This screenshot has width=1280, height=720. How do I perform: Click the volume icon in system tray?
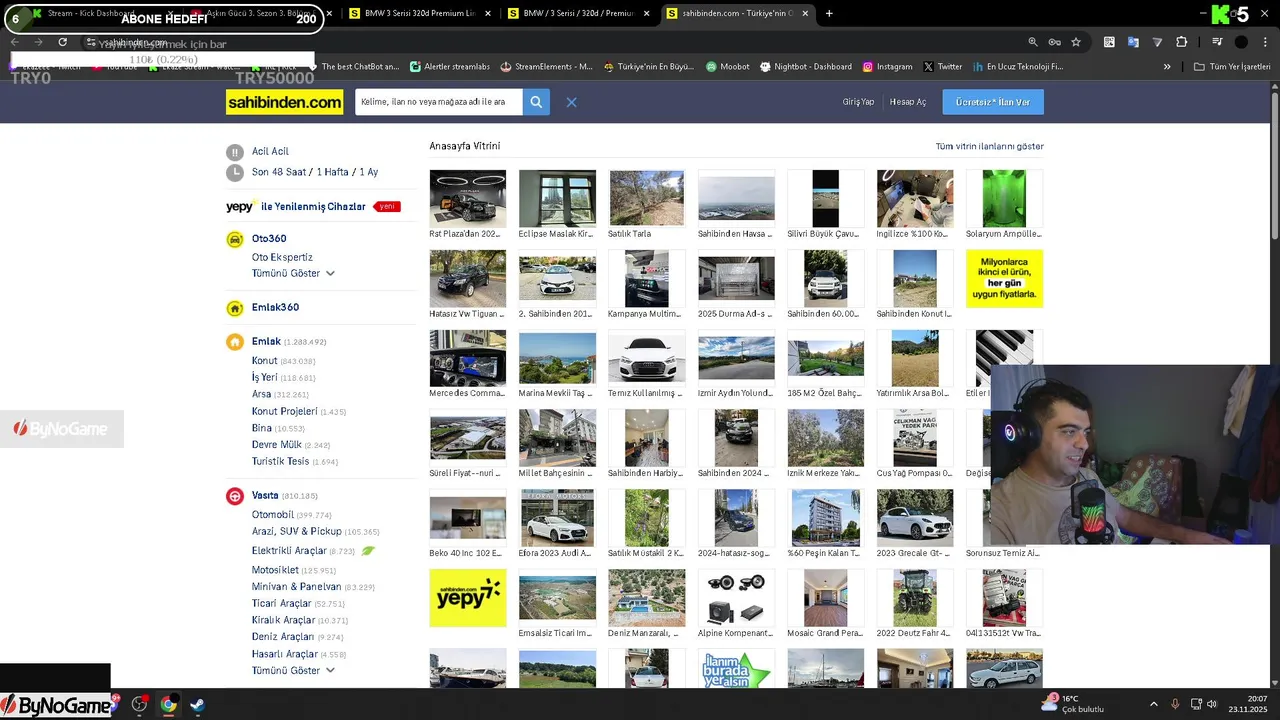1212,704
